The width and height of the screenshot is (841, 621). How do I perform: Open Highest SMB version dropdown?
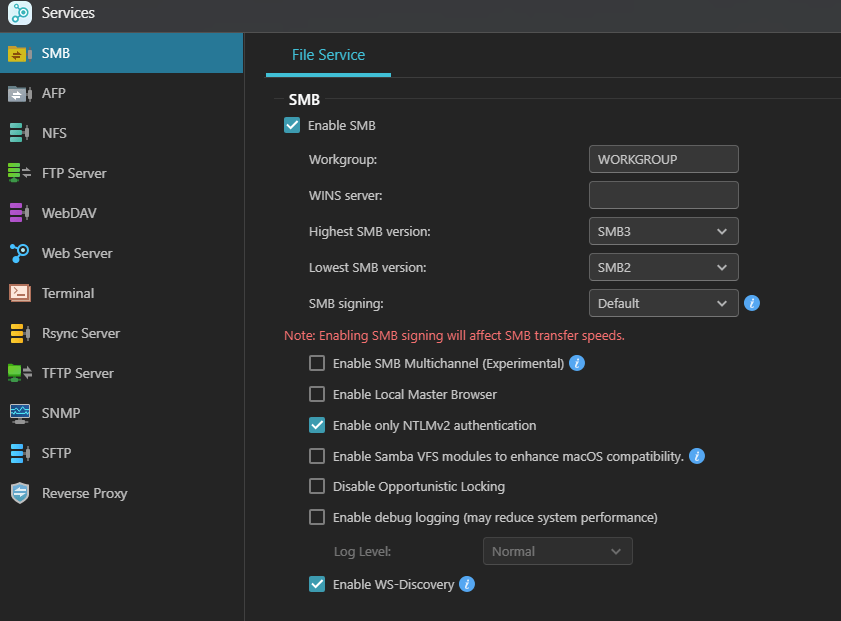(x=663, y=231)
